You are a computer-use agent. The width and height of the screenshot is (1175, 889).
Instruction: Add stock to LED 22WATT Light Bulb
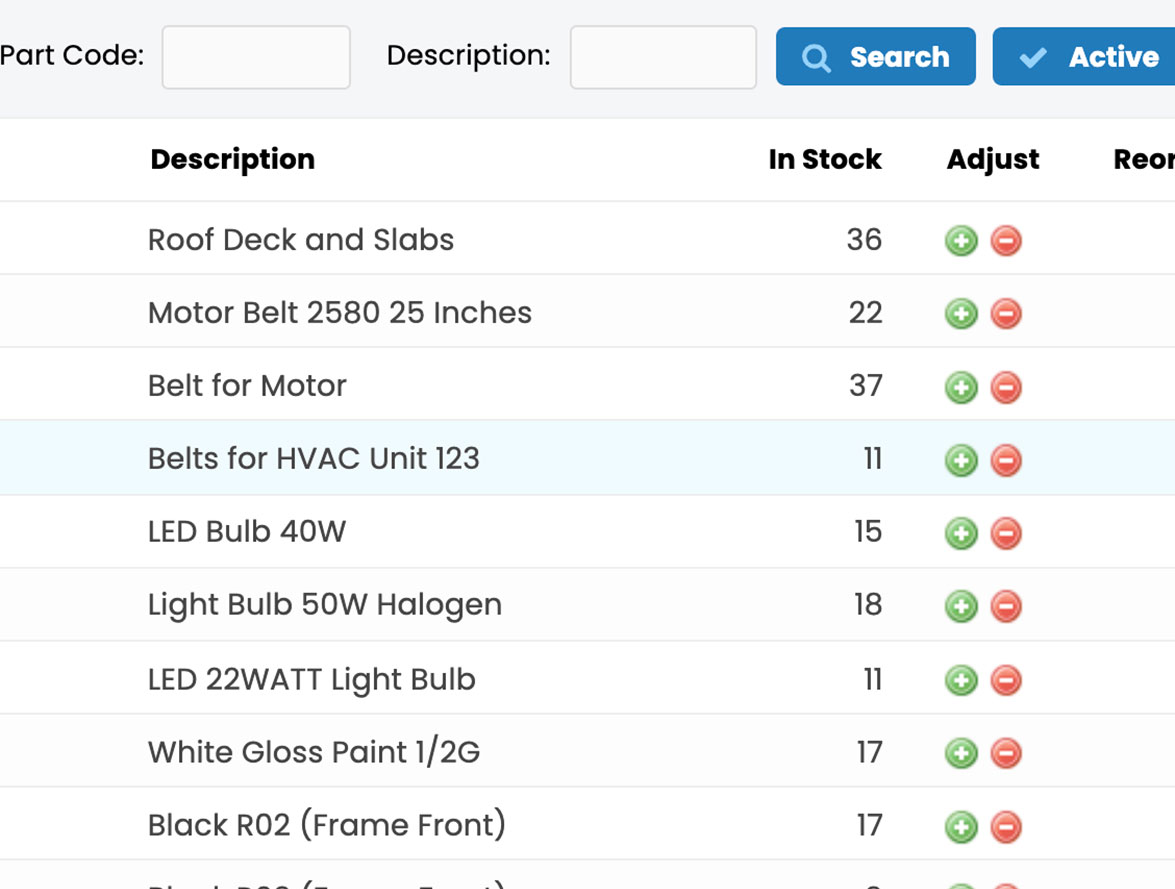(960, 680)
